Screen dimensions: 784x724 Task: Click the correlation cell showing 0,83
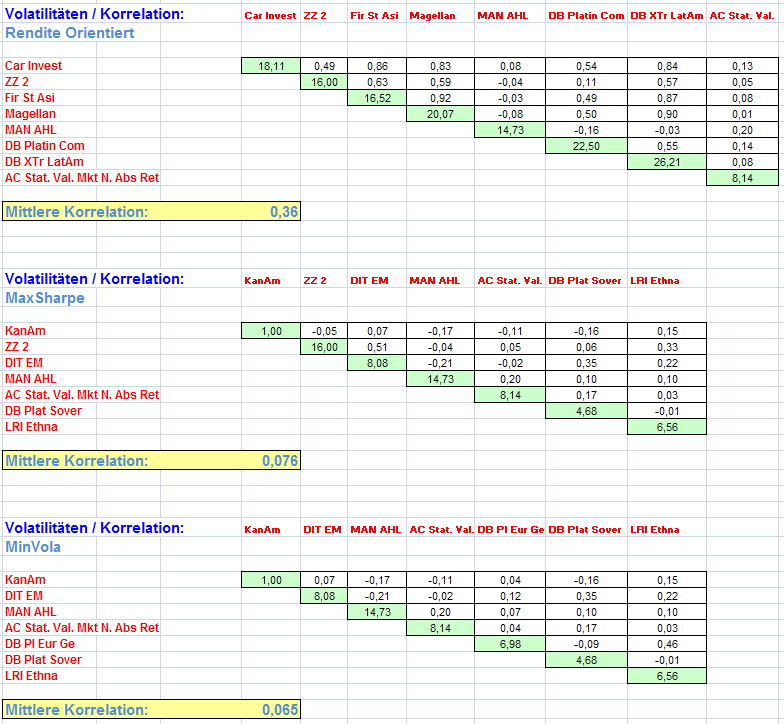(440, 66)
